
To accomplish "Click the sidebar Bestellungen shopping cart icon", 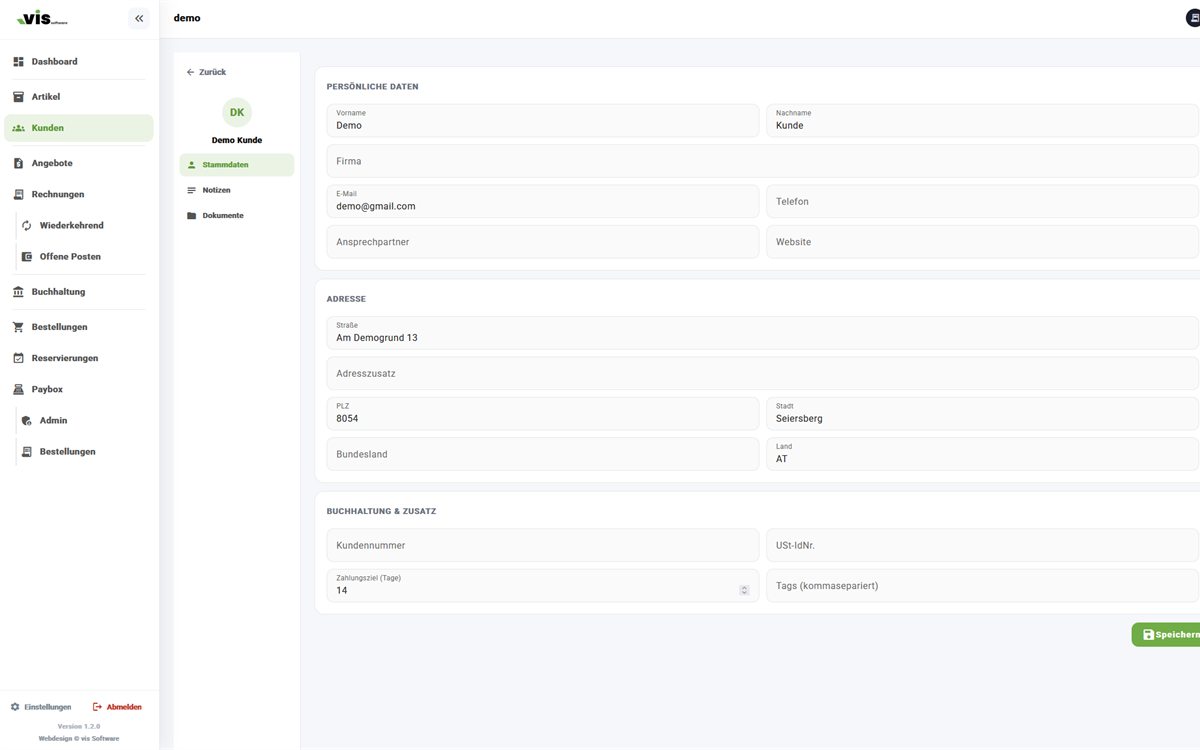I will tap(18, 327).
